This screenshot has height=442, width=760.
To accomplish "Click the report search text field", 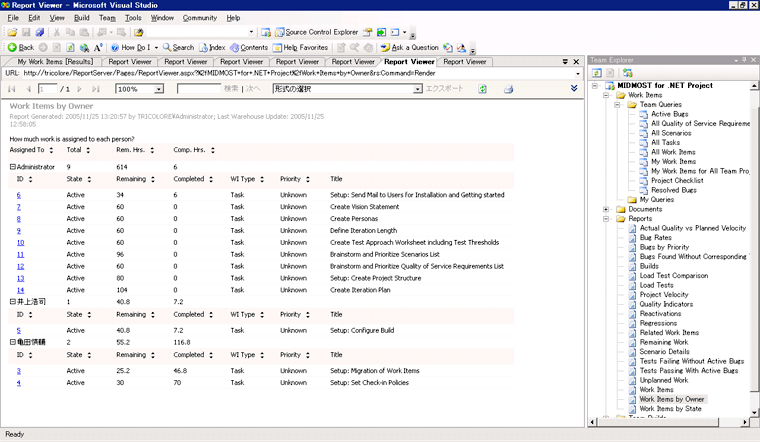I will (x=199, y=89).
